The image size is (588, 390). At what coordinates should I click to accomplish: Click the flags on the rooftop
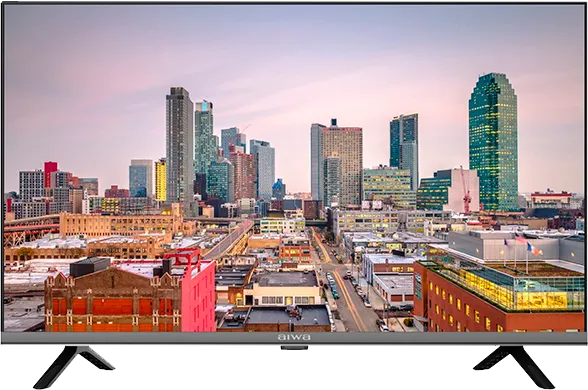[x=522, y=244]
